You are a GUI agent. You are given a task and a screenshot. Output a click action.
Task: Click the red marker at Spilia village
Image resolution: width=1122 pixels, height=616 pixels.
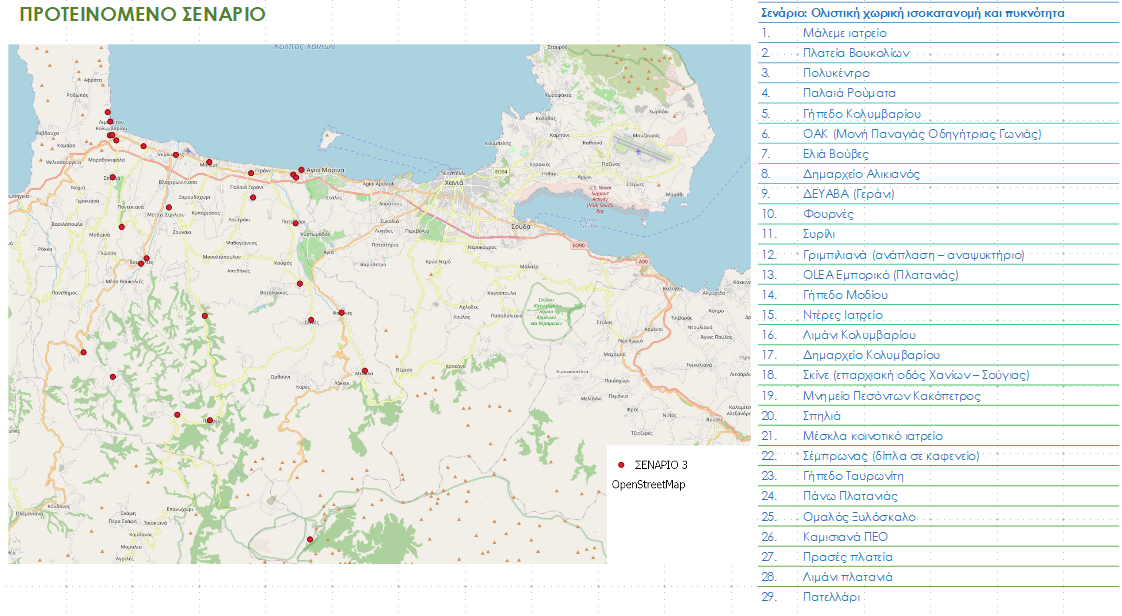pos(113,178)
